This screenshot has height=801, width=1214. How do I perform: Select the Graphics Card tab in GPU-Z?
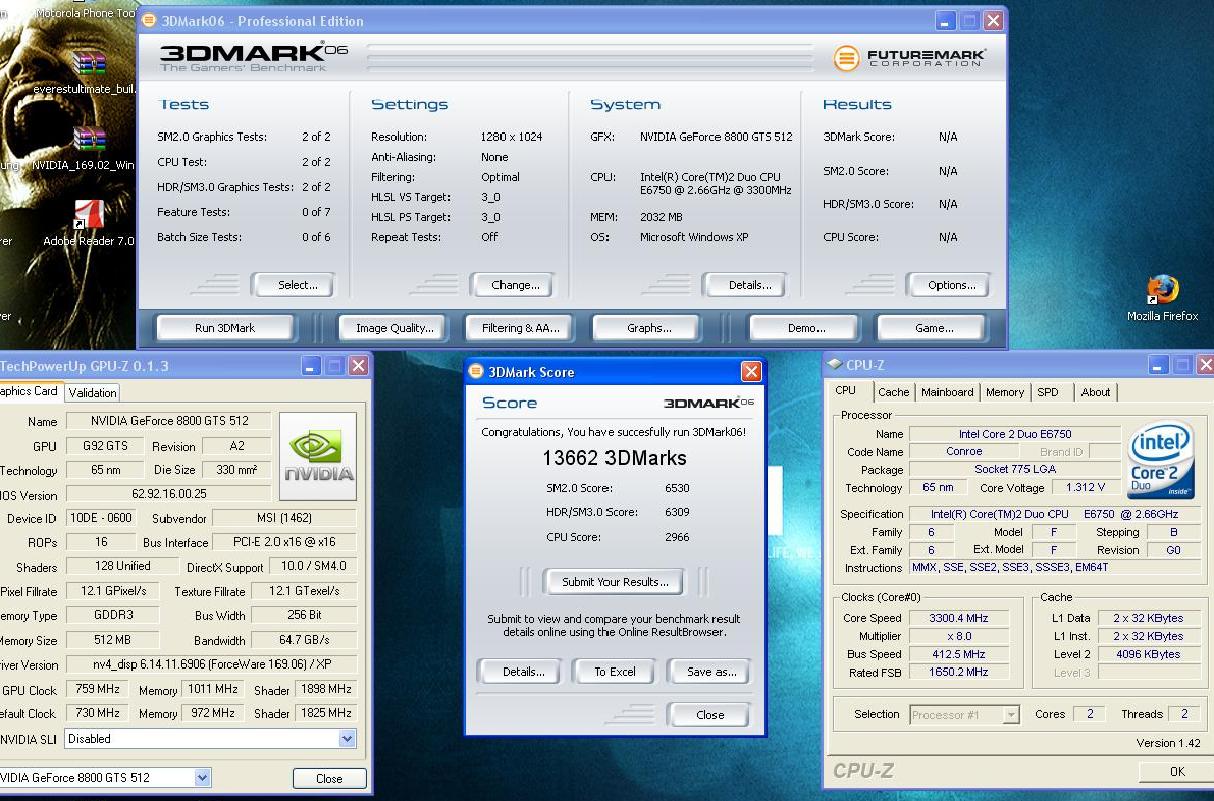click(x=30, y=391)
